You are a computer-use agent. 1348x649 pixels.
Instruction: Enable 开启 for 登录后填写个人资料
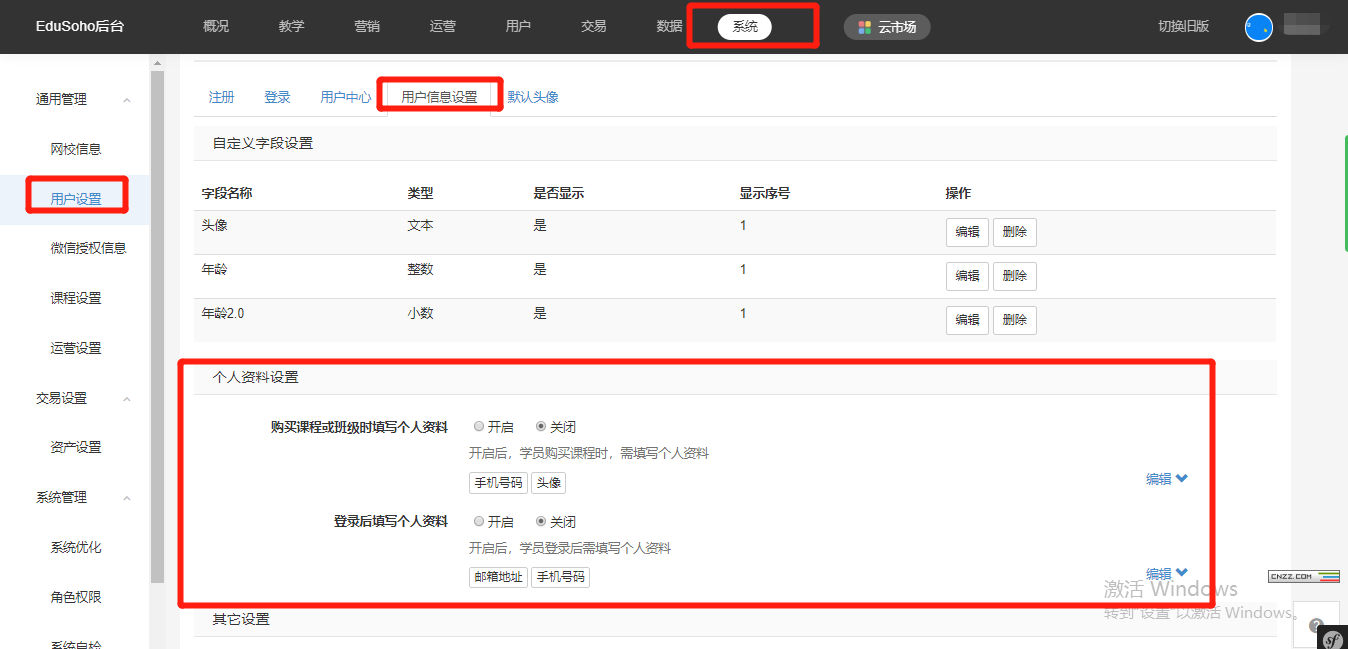pyautogui.click(x=479, y=522)
